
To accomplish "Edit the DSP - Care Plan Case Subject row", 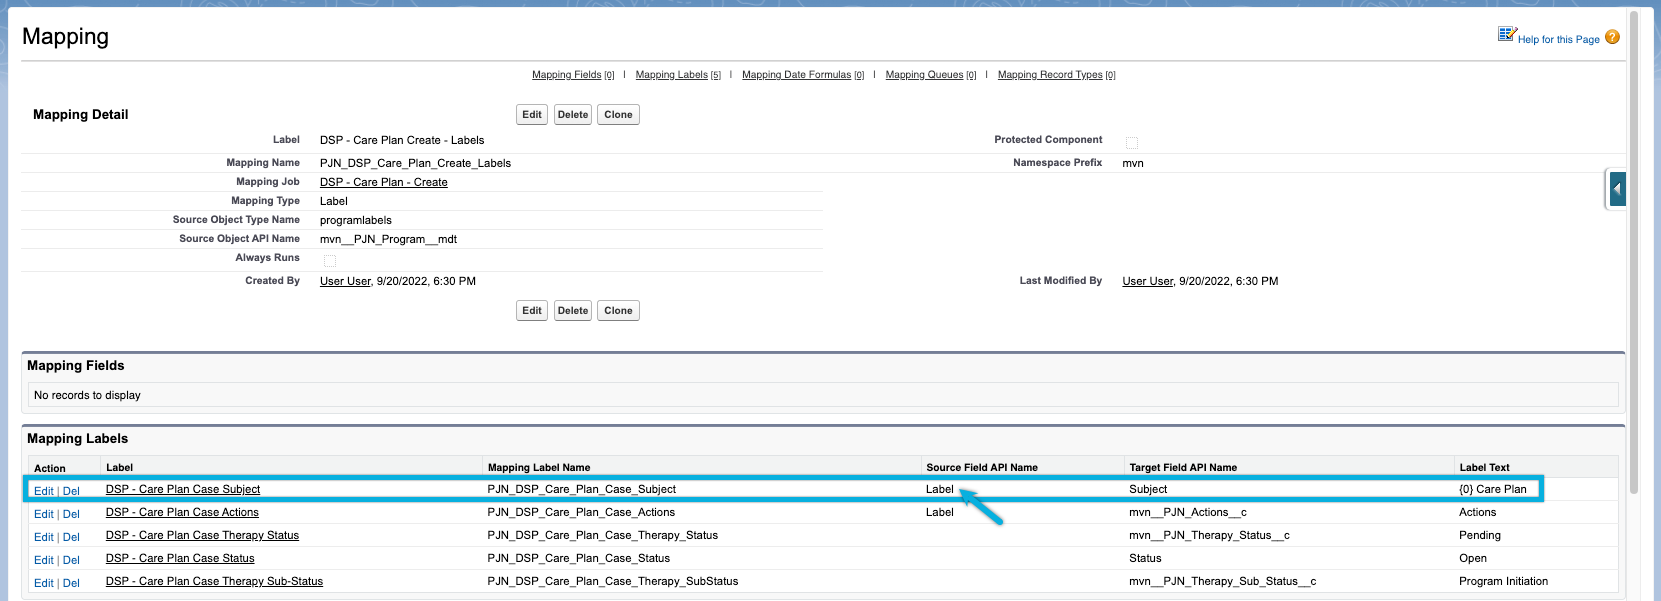I will 44,491.
